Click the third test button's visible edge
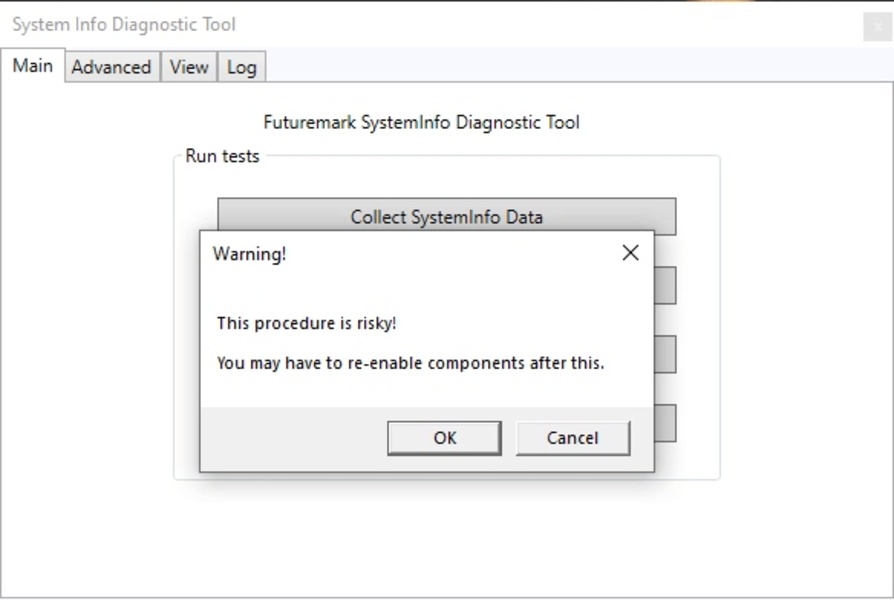894x600 pixels. point(665,354)
